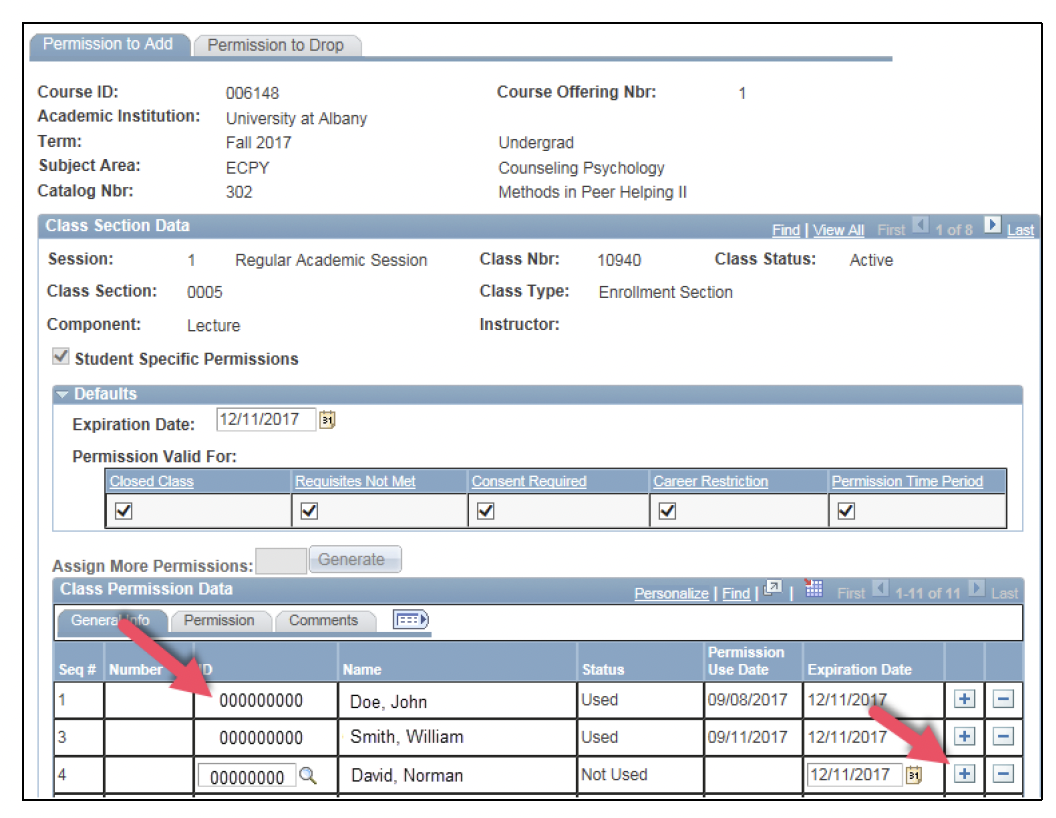Add another permission row for David, Norman
1056x818 pixels.
pyautogui.click(x=964, y=774)
